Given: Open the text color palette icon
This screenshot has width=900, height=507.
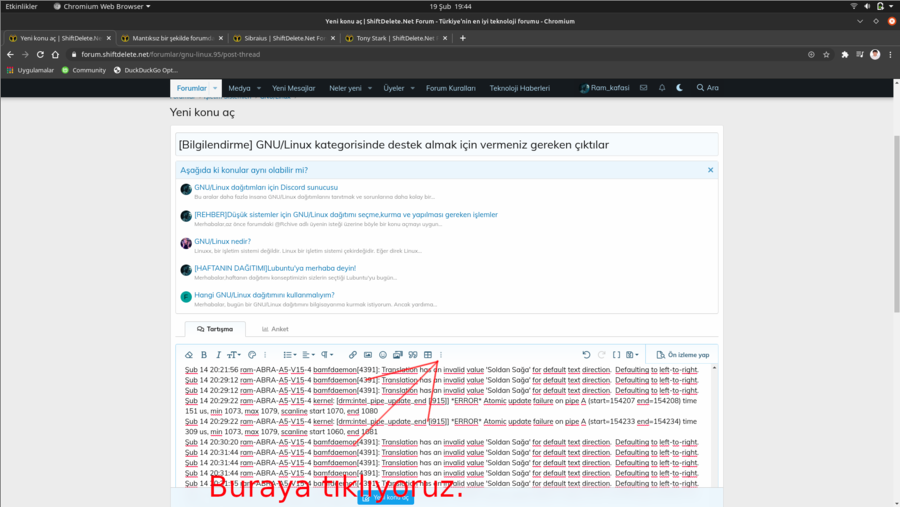Looking at the screenshot, I should 252,355.
